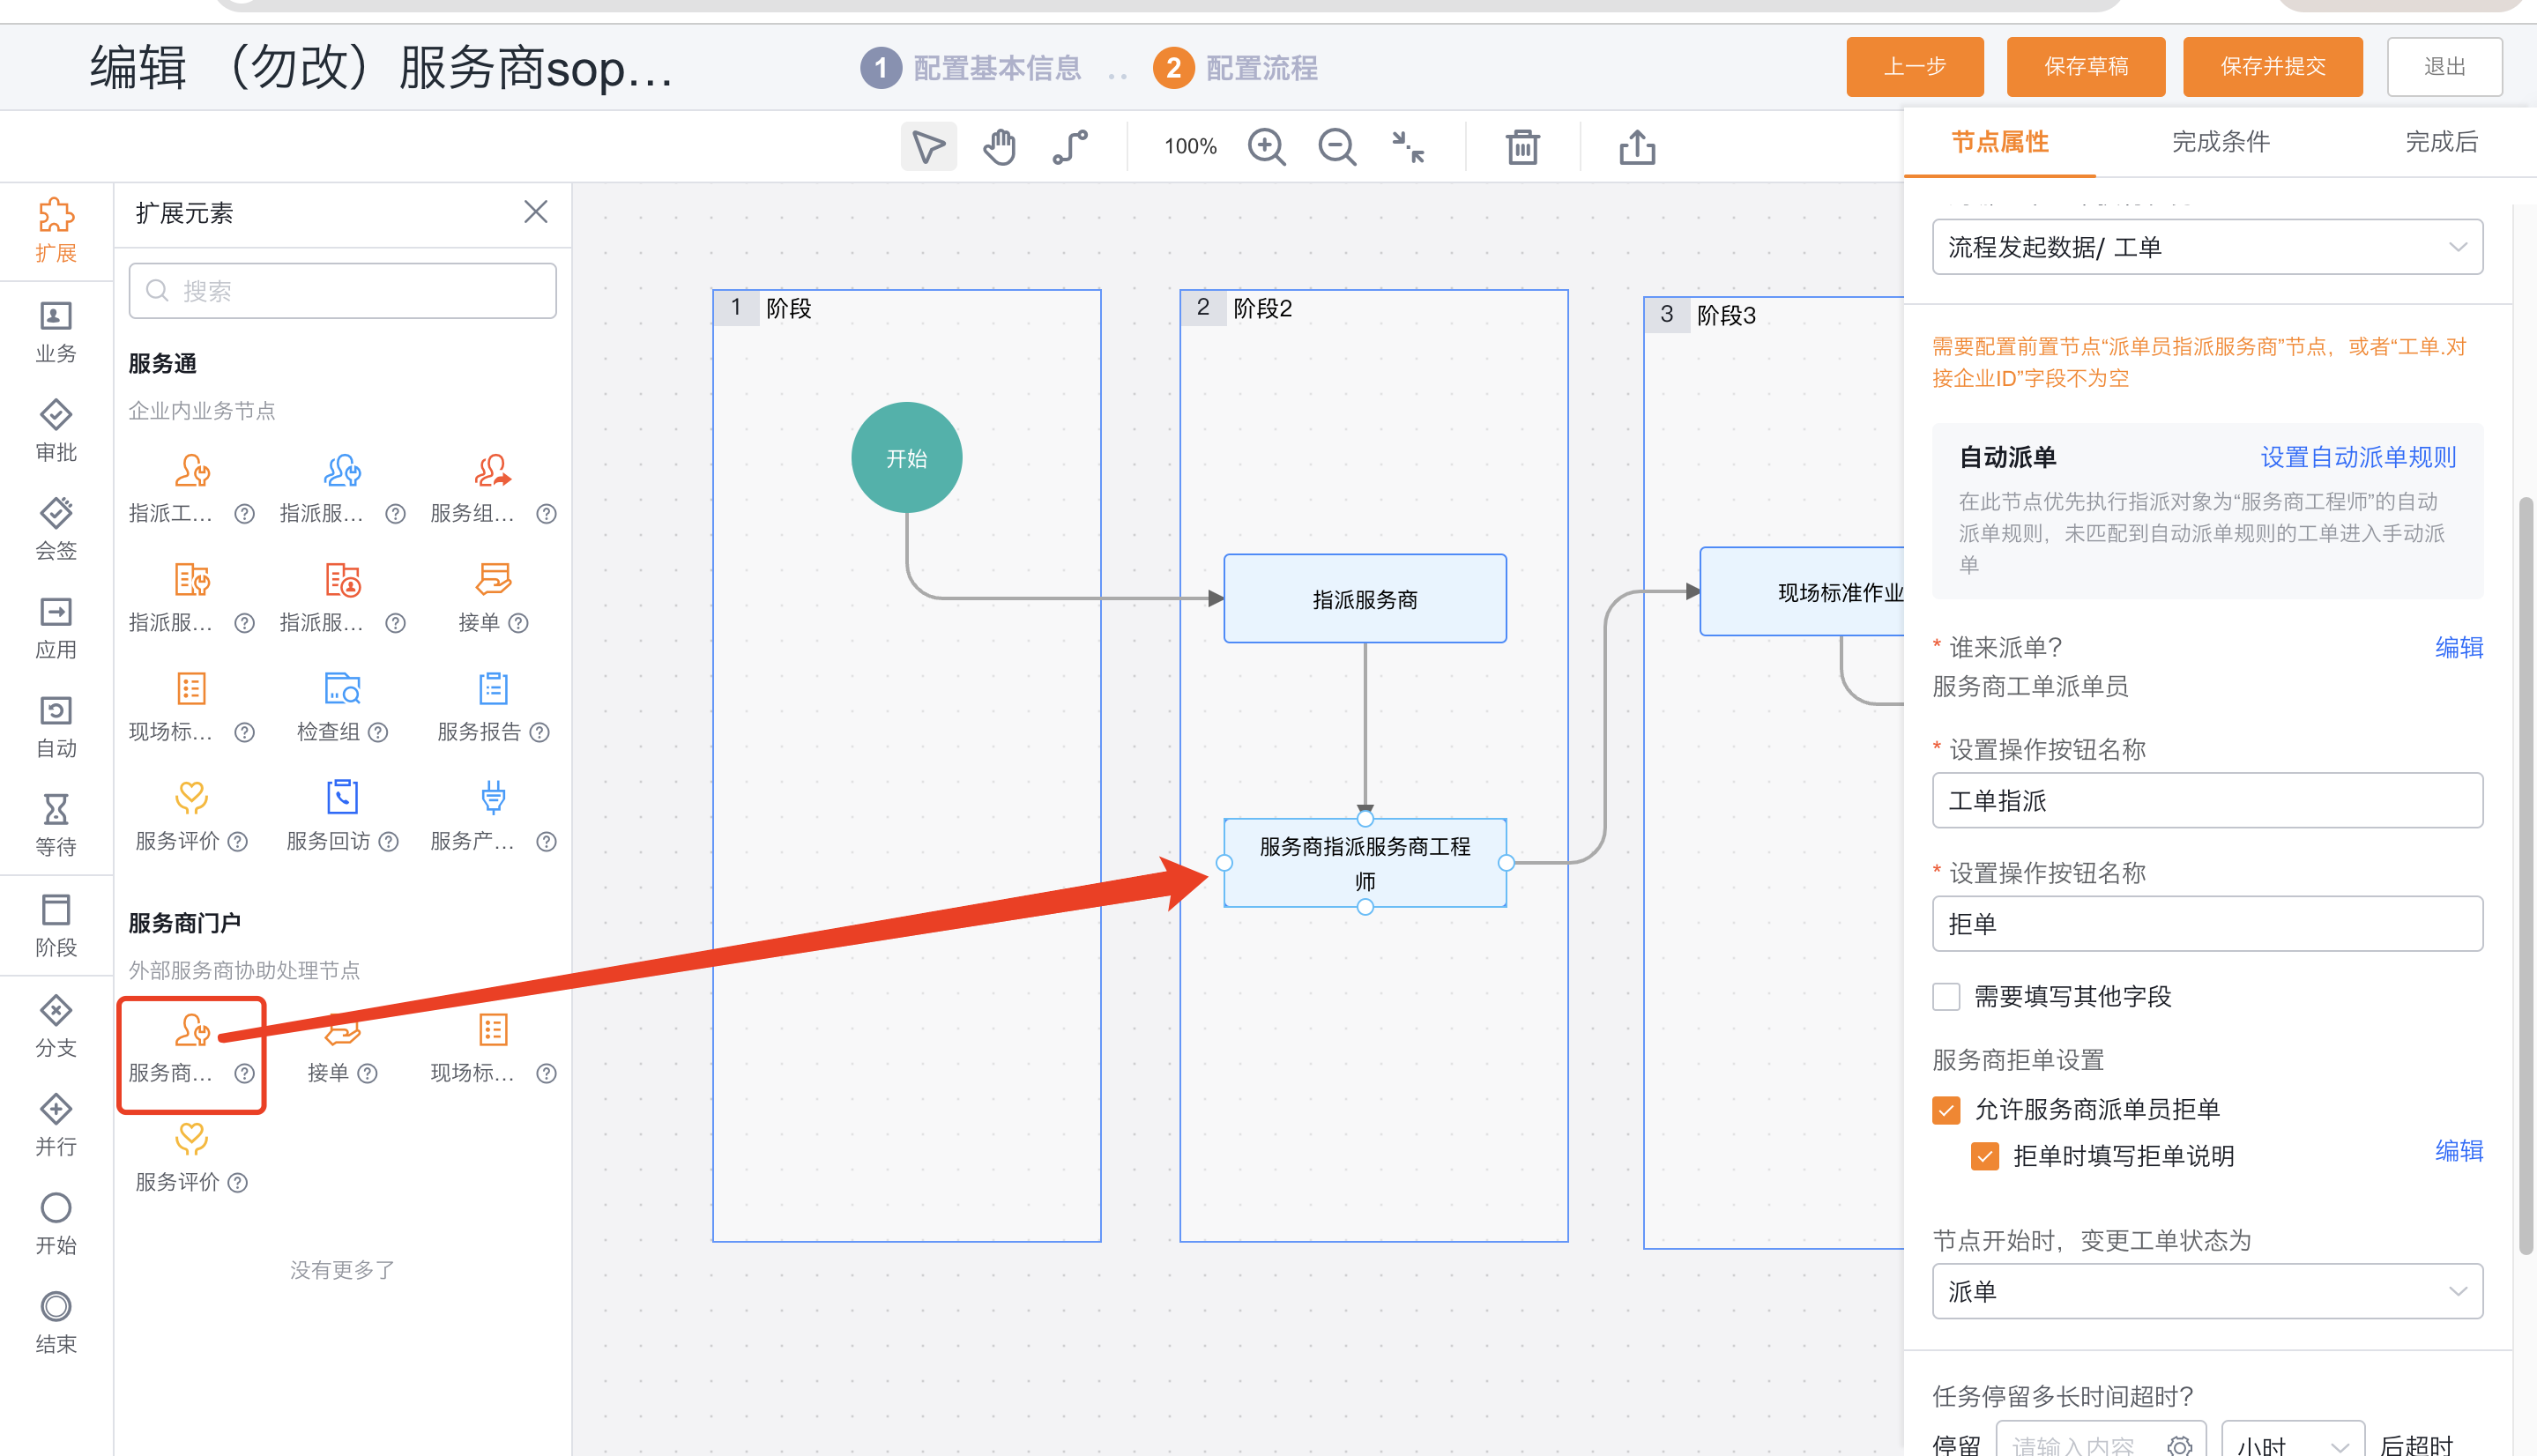2537x1456 pixels.
Task: Open the 扩展 sidebar category
Action: [56, 230]
